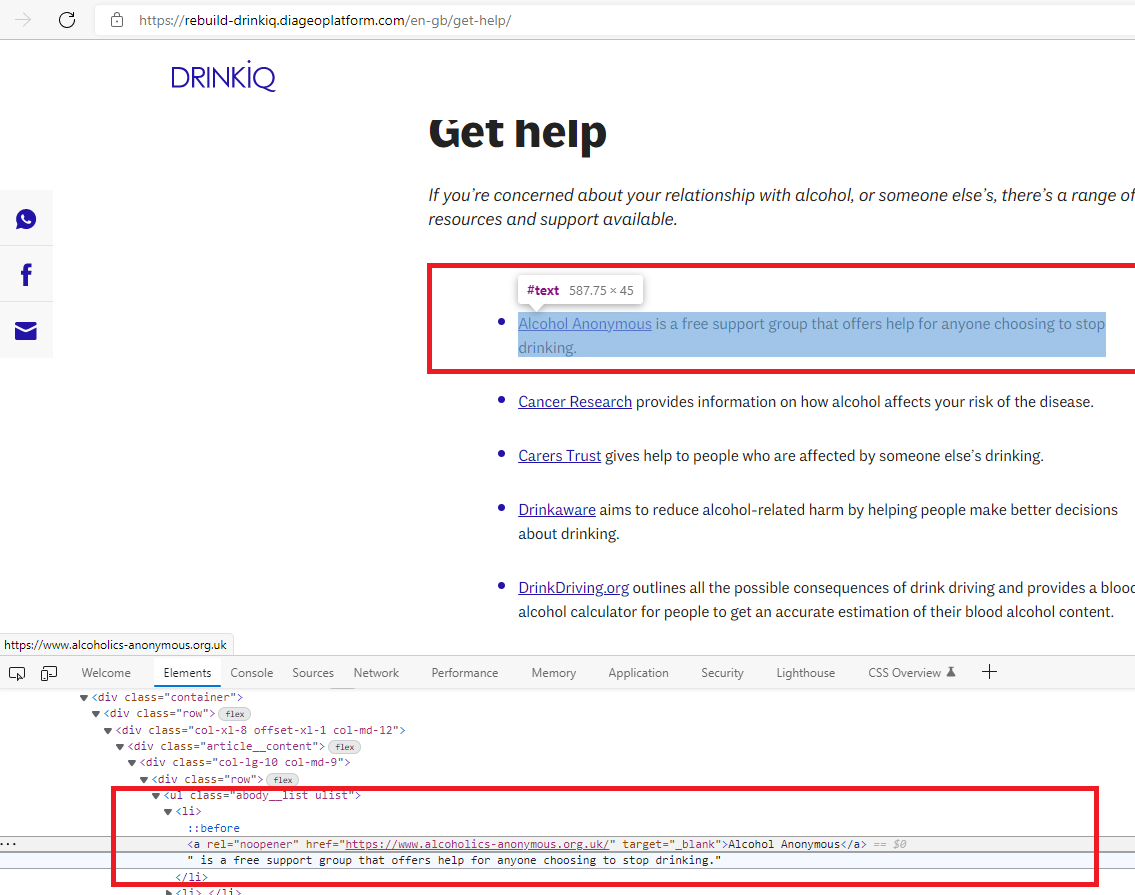Switch to the Console tab
The height and width of the screenshot is (895, 1135).
pyautogui.click(x=251, y=673)
